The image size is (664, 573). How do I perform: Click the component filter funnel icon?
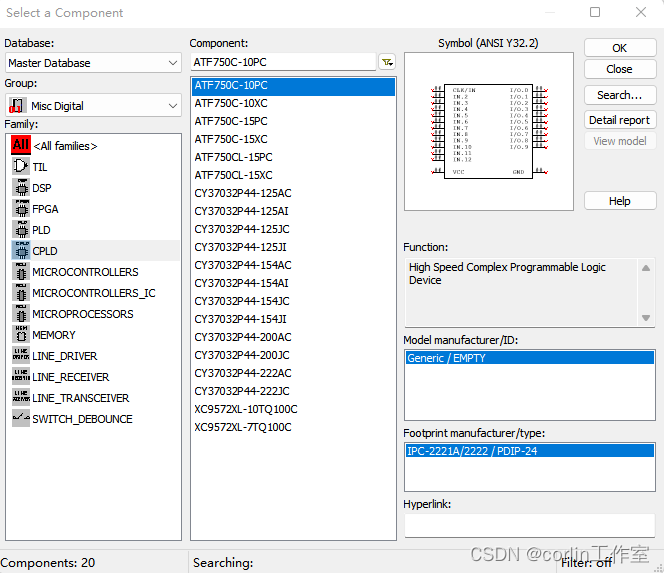[387, 62]
